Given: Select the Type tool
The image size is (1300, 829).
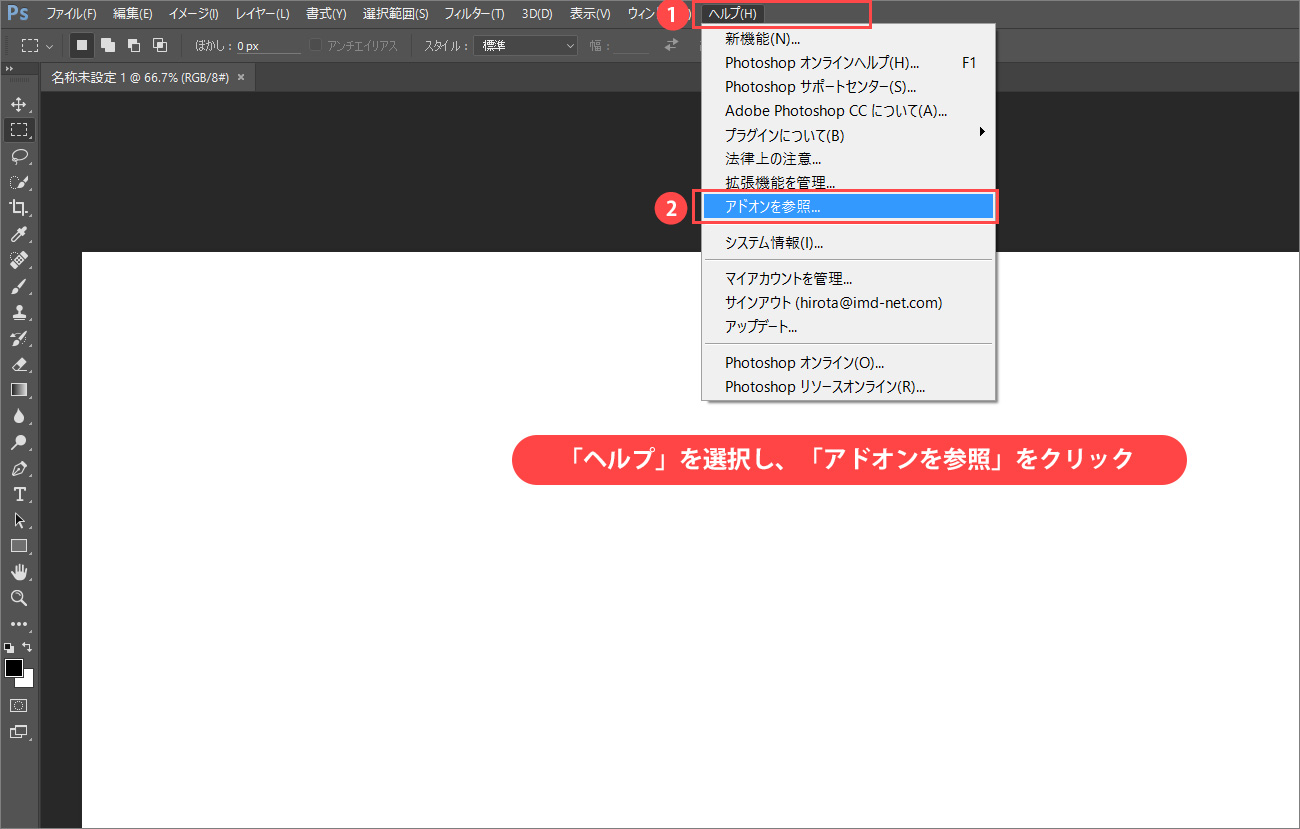Looking at the screenshot, I should click(x=19, y=494).
